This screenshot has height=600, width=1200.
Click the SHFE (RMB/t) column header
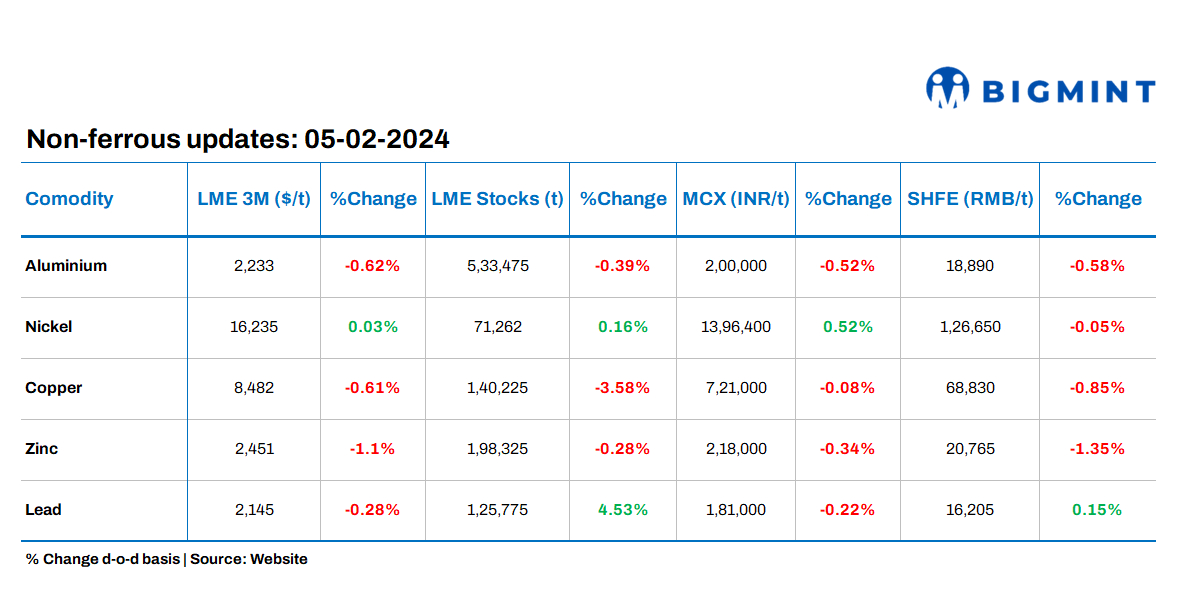click(x=970, y=198)
